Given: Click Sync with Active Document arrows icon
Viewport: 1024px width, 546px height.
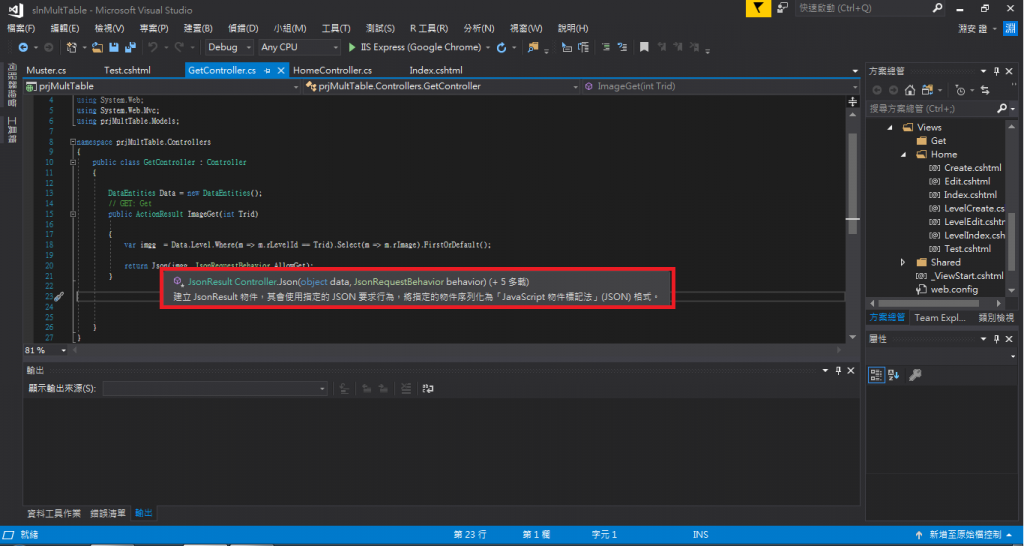Looking at the screenshot, I should pyautogui.click(x=985, y=90).
